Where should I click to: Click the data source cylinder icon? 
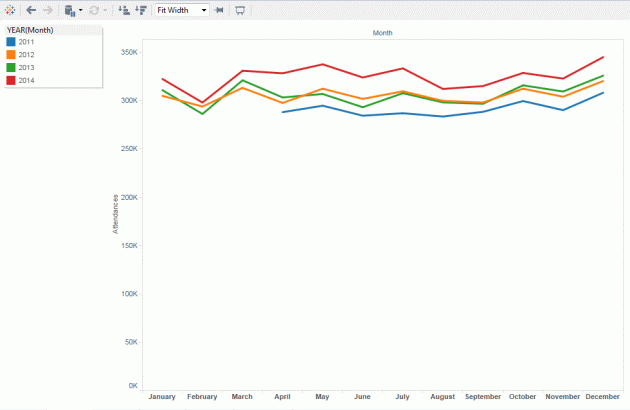click(x=69, y=10)
